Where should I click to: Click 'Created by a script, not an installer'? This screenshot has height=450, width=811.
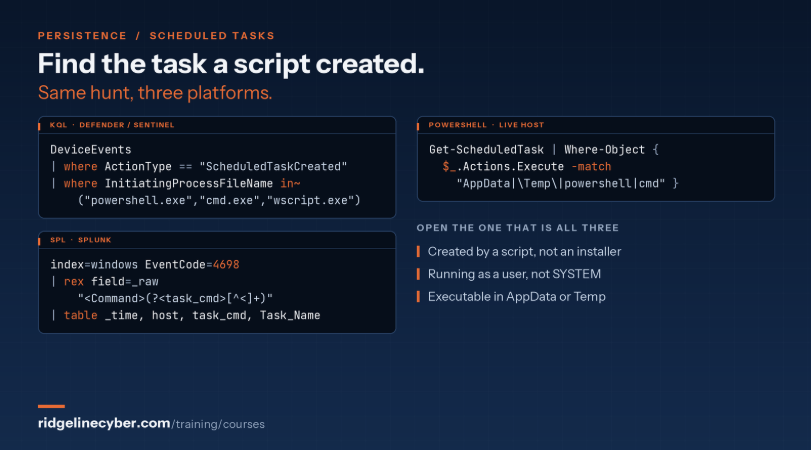point(524,252)
